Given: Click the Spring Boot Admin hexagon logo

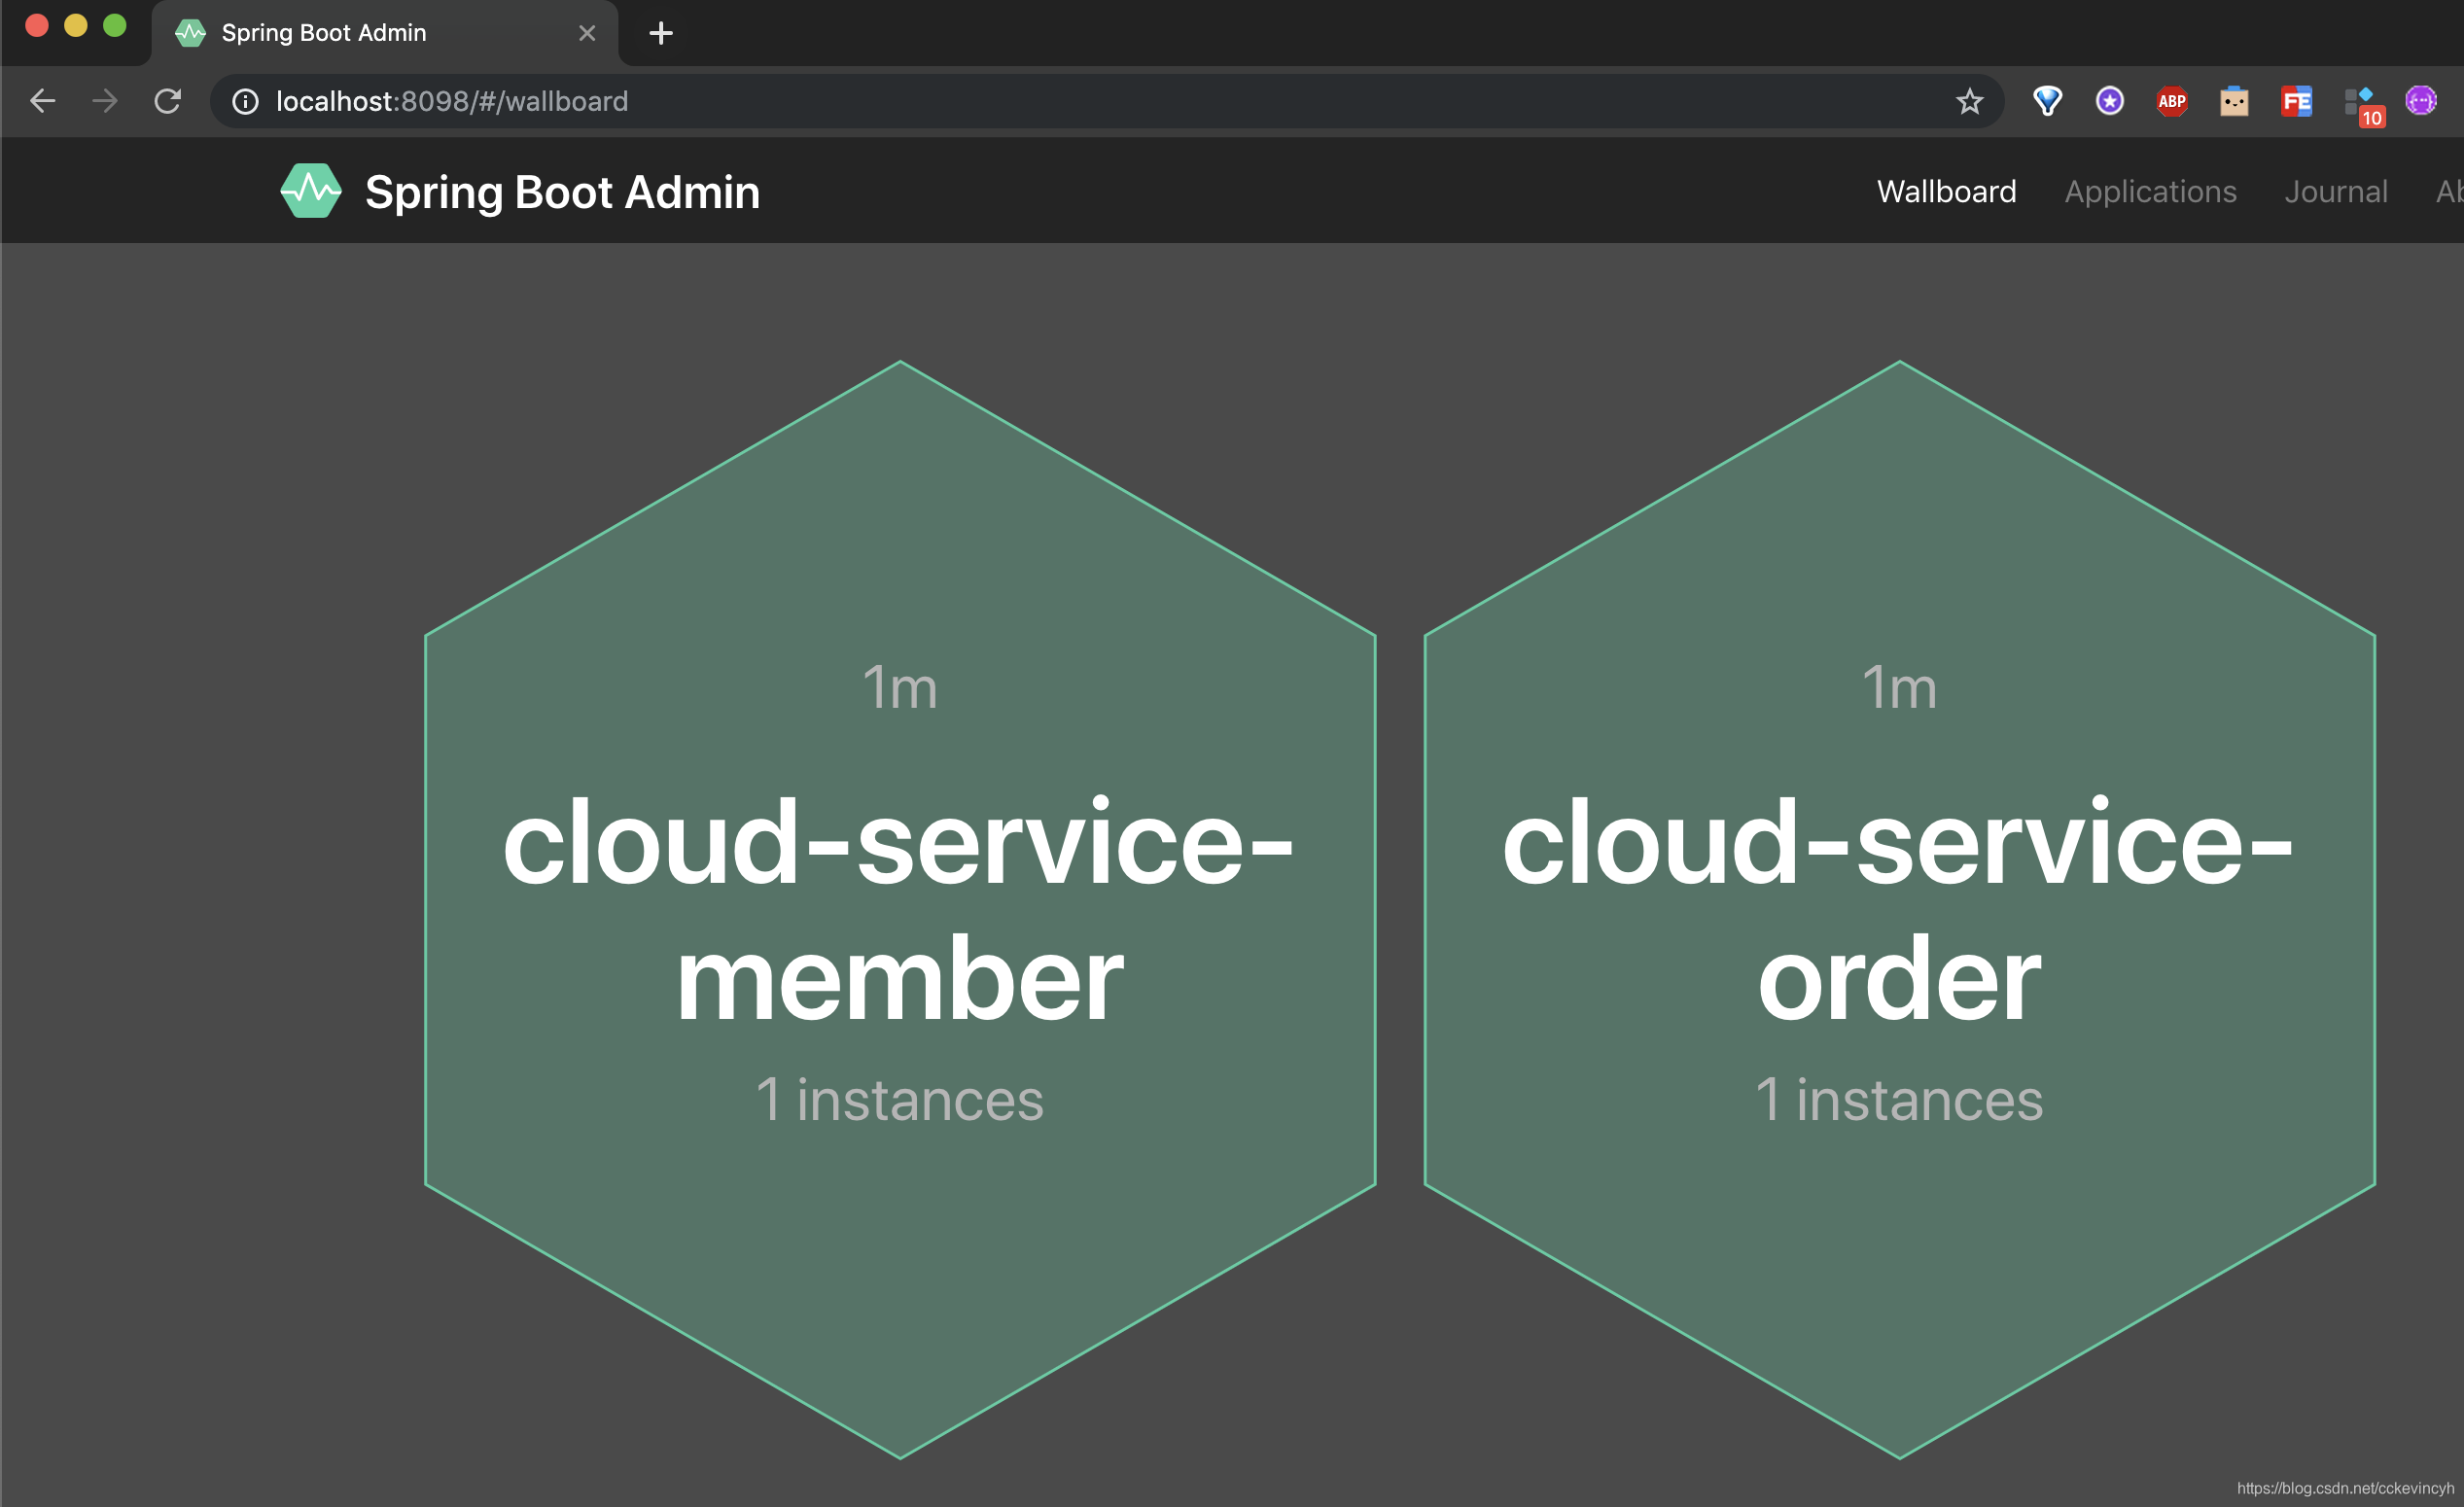Looking at the screenshot, I should [x=310, y=190].
